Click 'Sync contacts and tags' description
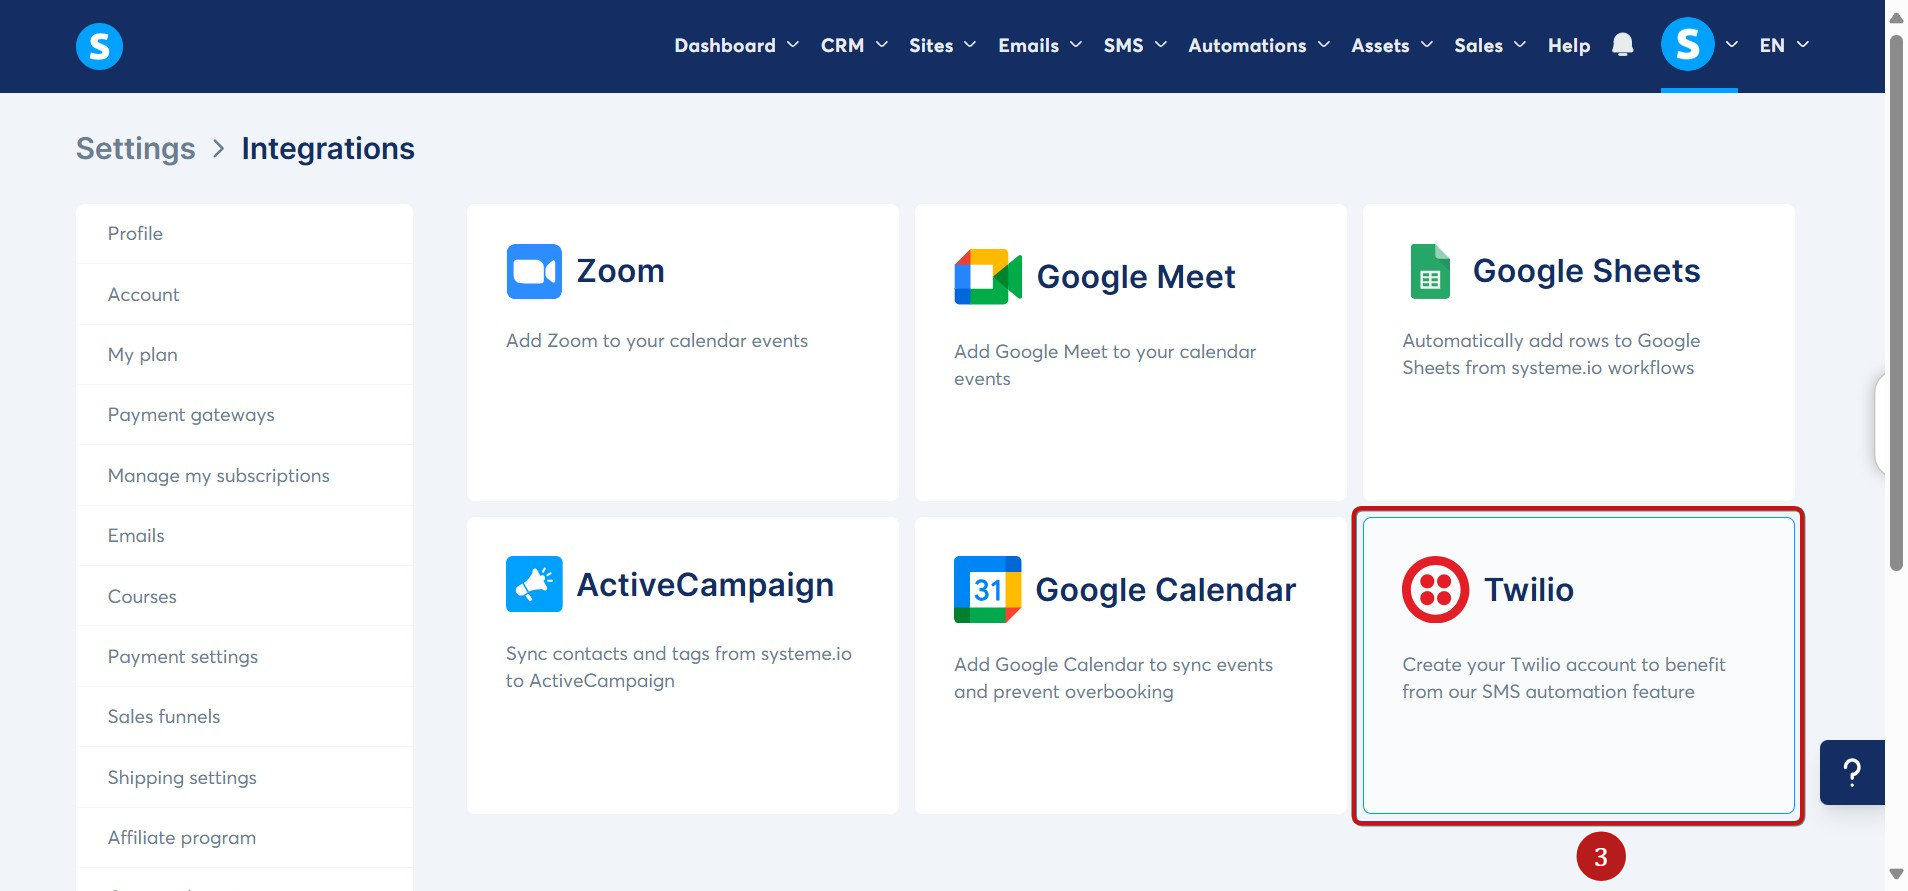1908x891 pixels. coord(678,667)
